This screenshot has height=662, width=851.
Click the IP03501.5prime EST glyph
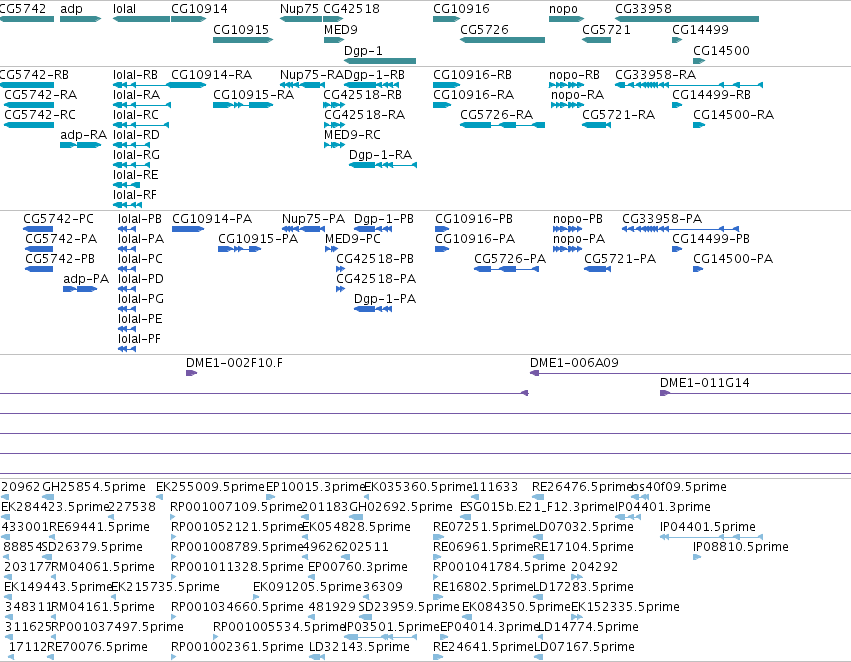coord(380,636)
